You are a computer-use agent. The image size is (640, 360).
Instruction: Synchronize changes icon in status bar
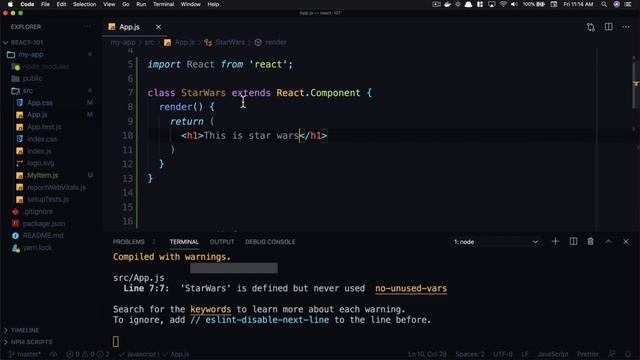pyautogui.click(x=53, y=354)
